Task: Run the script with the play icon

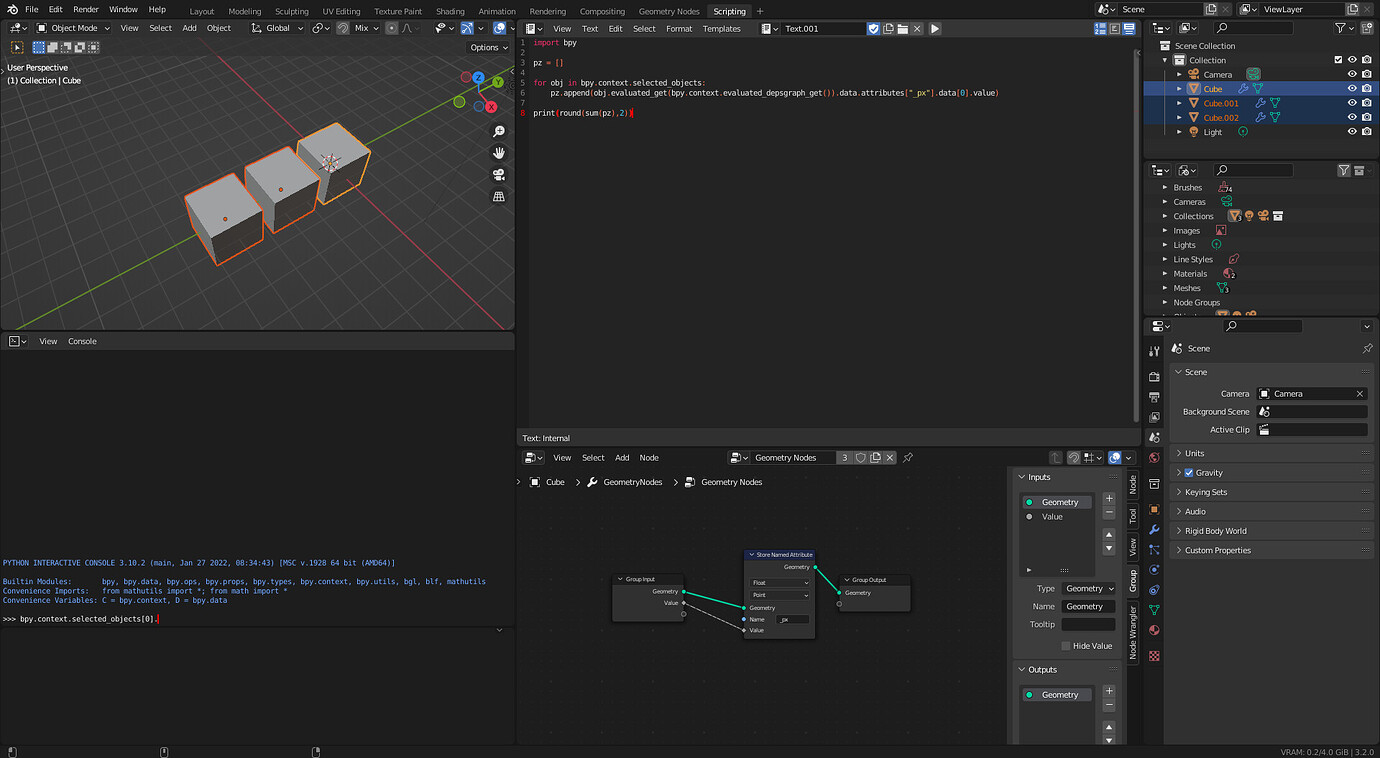Action: coord(935,29)
